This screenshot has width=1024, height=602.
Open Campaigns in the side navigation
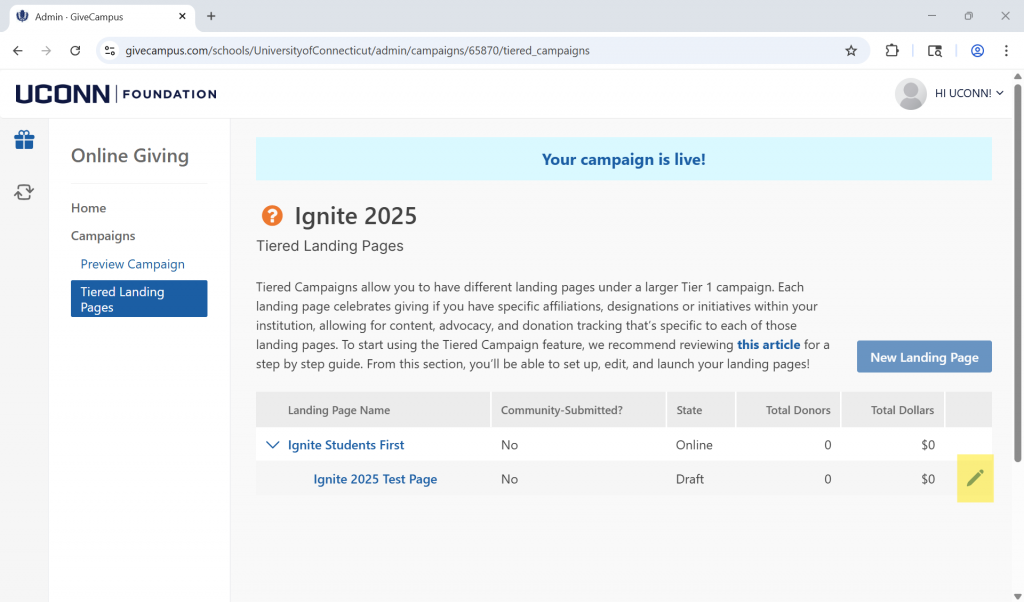coord(103,236)
